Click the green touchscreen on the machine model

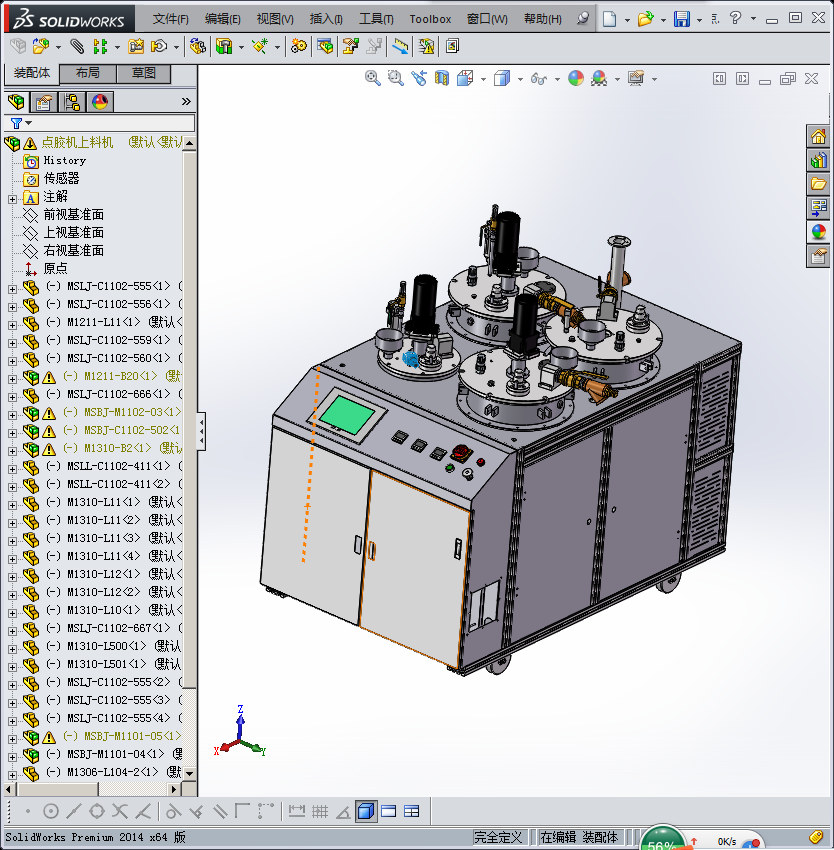coord(347,415)
